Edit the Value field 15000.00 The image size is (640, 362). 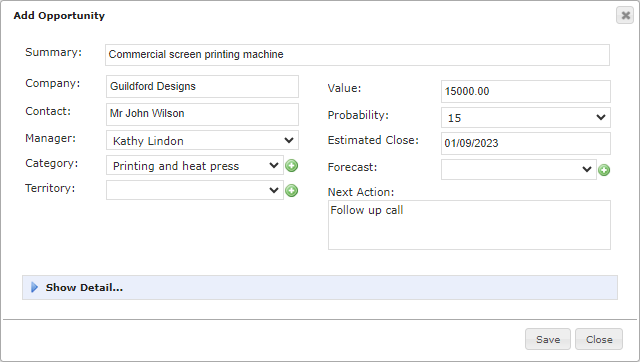pyautogui.click(x=526, y=91)
